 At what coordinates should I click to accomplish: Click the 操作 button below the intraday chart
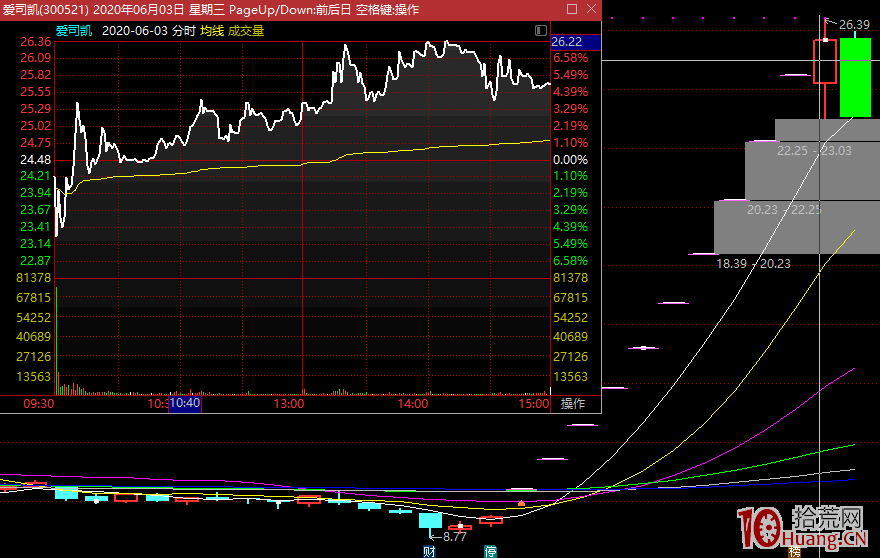click(x=573, y=404)
